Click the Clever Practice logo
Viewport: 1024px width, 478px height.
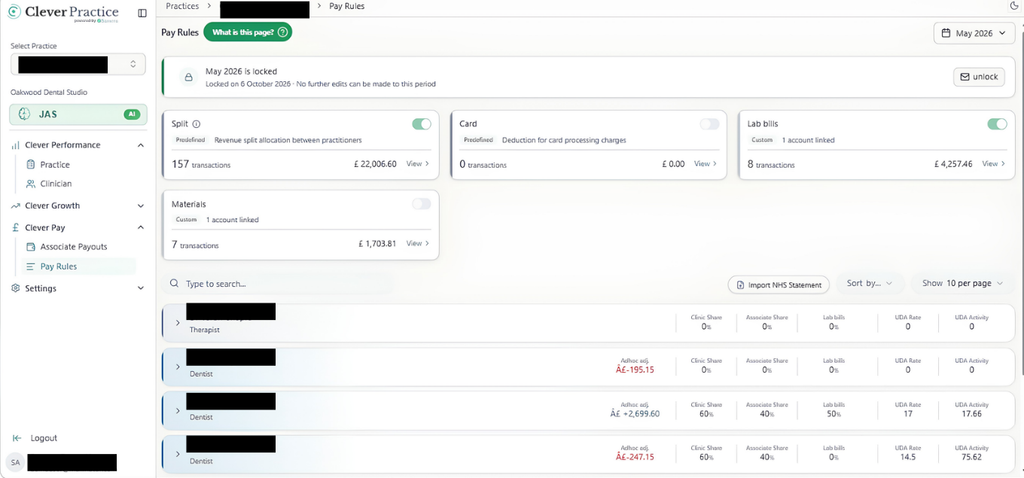(x=63, y=14)
